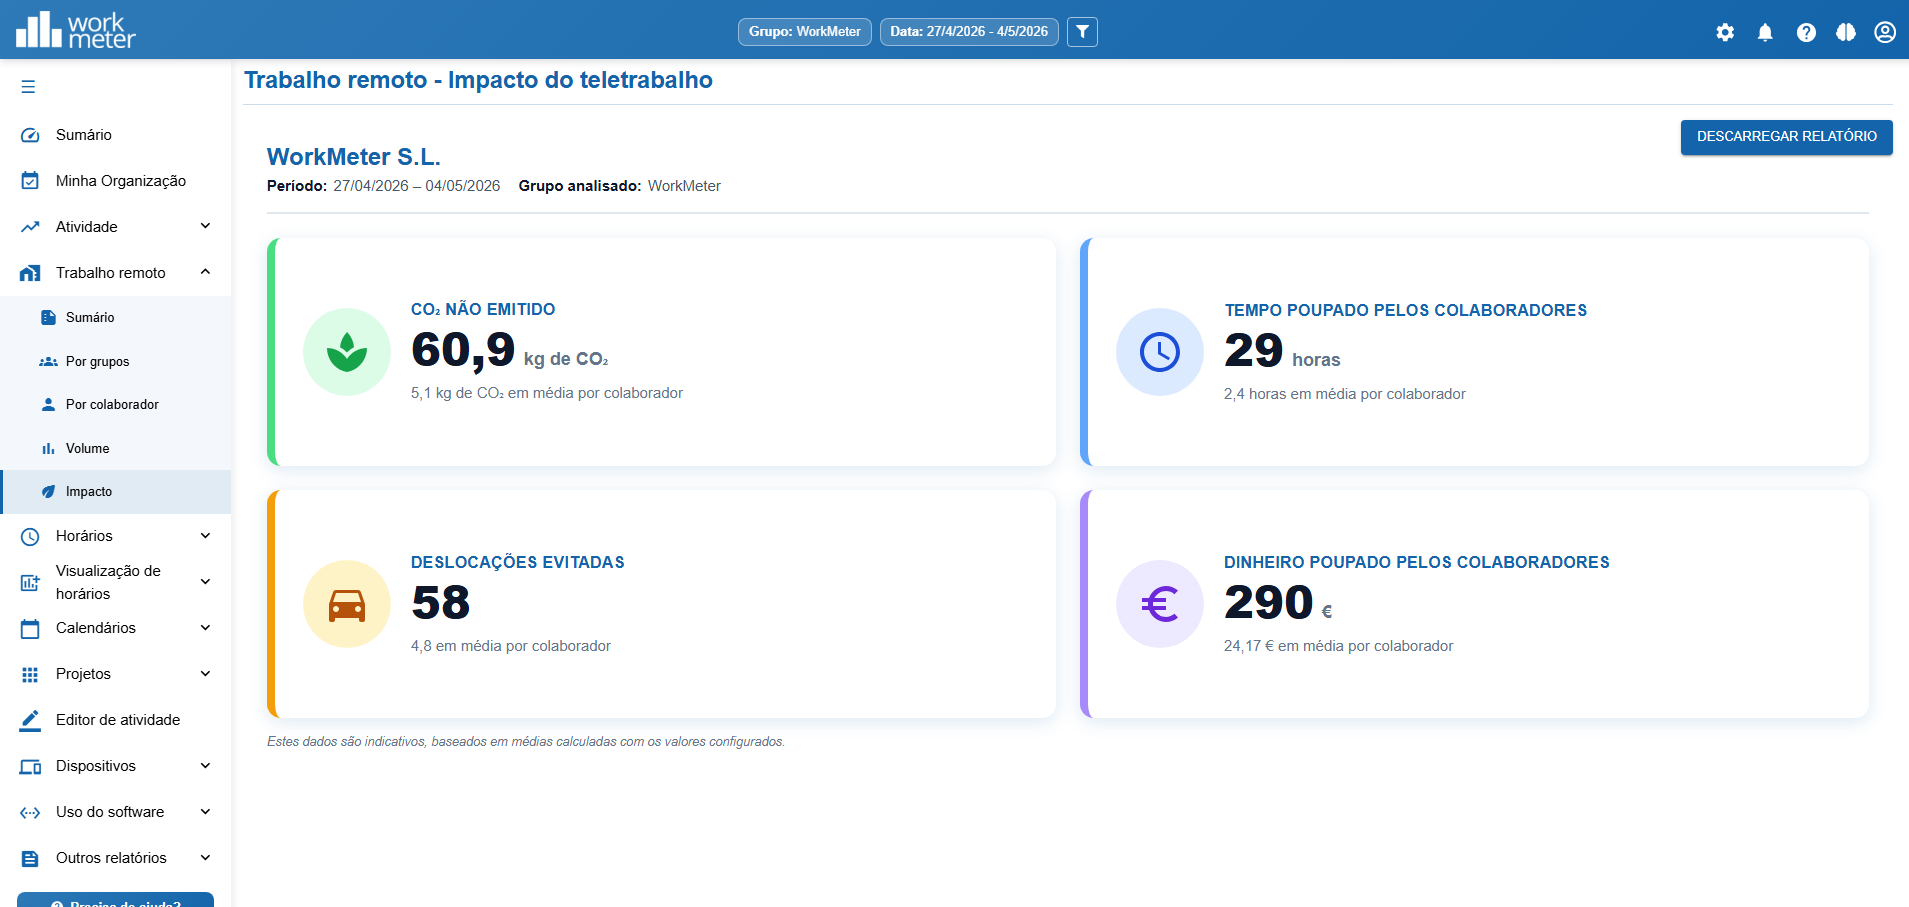Click the car icon on Deslocações Evitadas card
This screenshot has height=907, width=1909.
(x=347, y=604)
